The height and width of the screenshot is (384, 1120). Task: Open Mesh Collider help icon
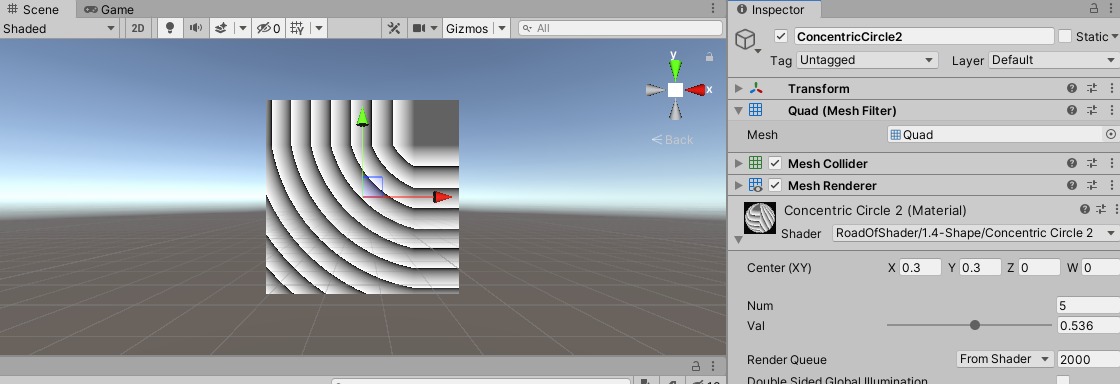(x=1071, y=163)
